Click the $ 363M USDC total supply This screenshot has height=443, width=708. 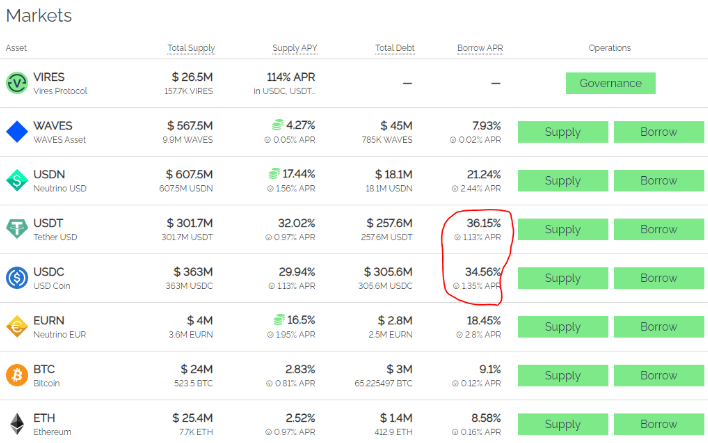click(x=193, y=272)
